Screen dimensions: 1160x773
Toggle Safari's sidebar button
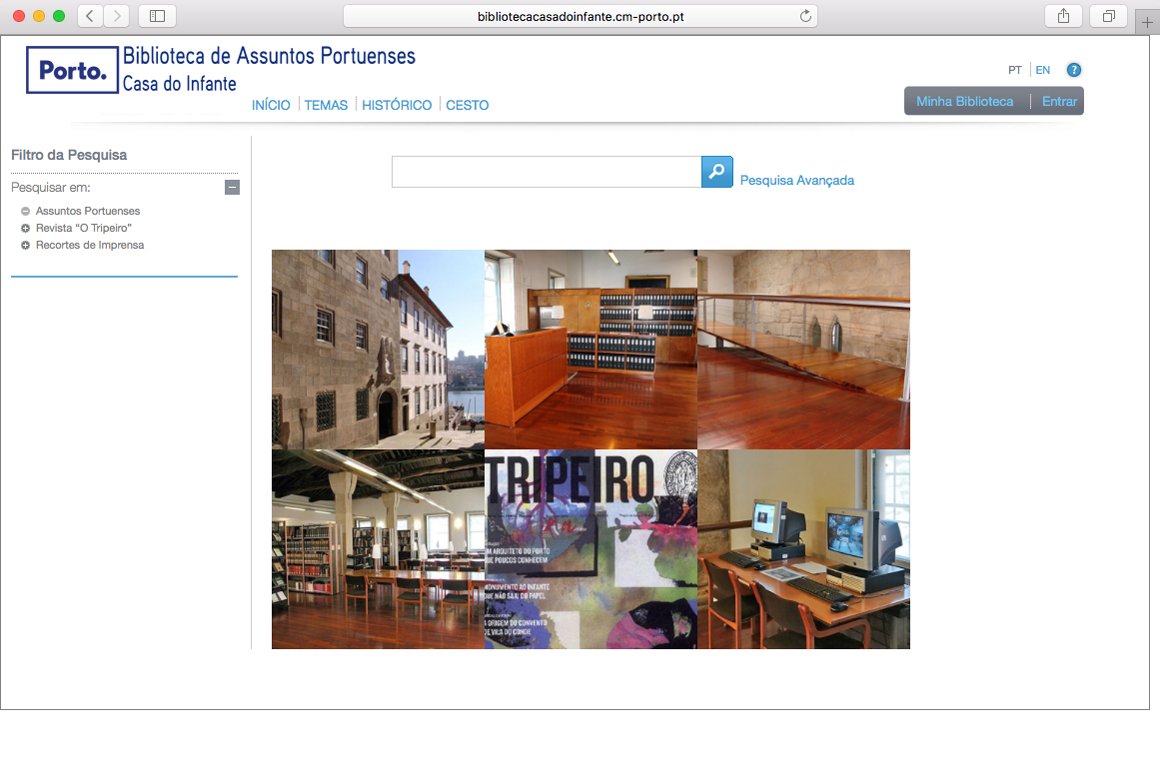[x=157, y=16]
